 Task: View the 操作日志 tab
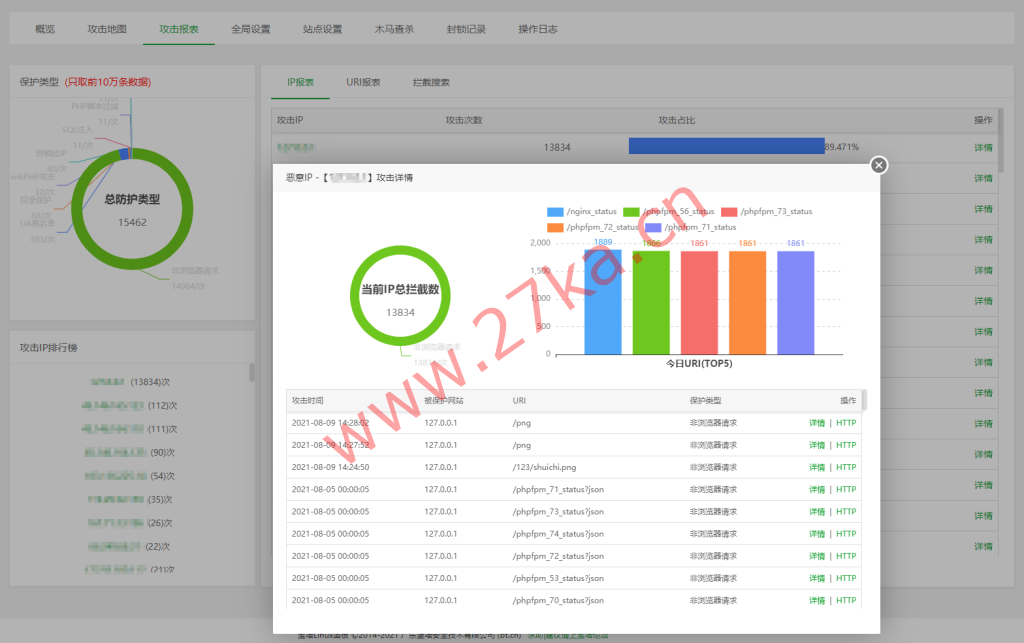click(x=538, y=29)
